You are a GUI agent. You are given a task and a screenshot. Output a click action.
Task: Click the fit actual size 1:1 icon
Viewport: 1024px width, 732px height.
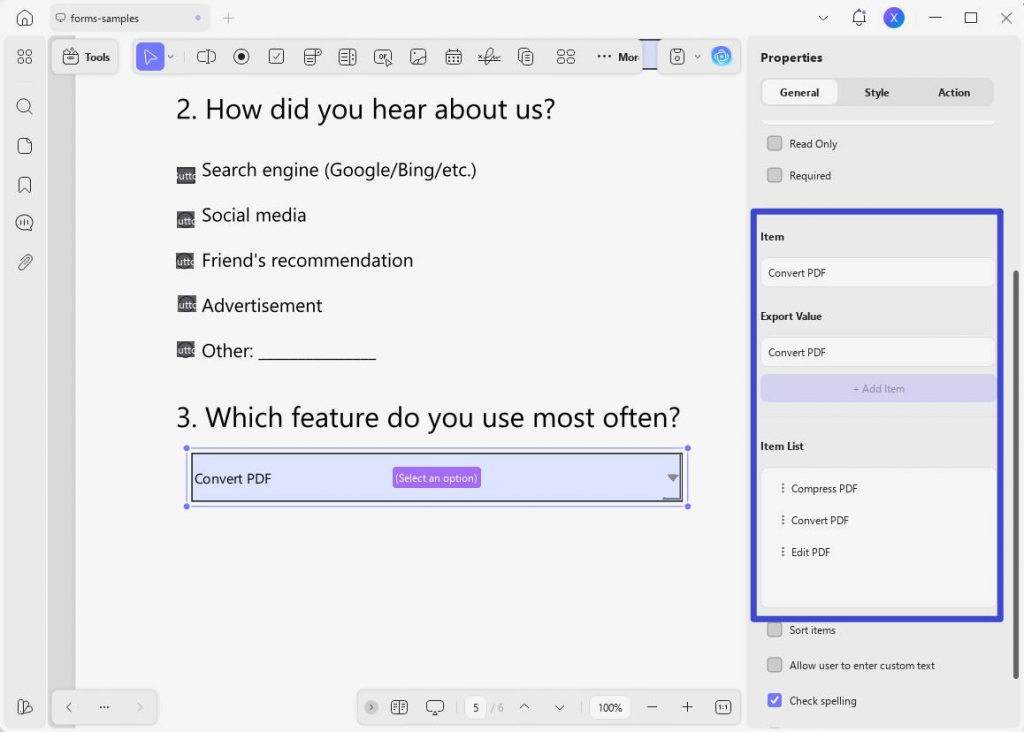[x=723, y=707]
